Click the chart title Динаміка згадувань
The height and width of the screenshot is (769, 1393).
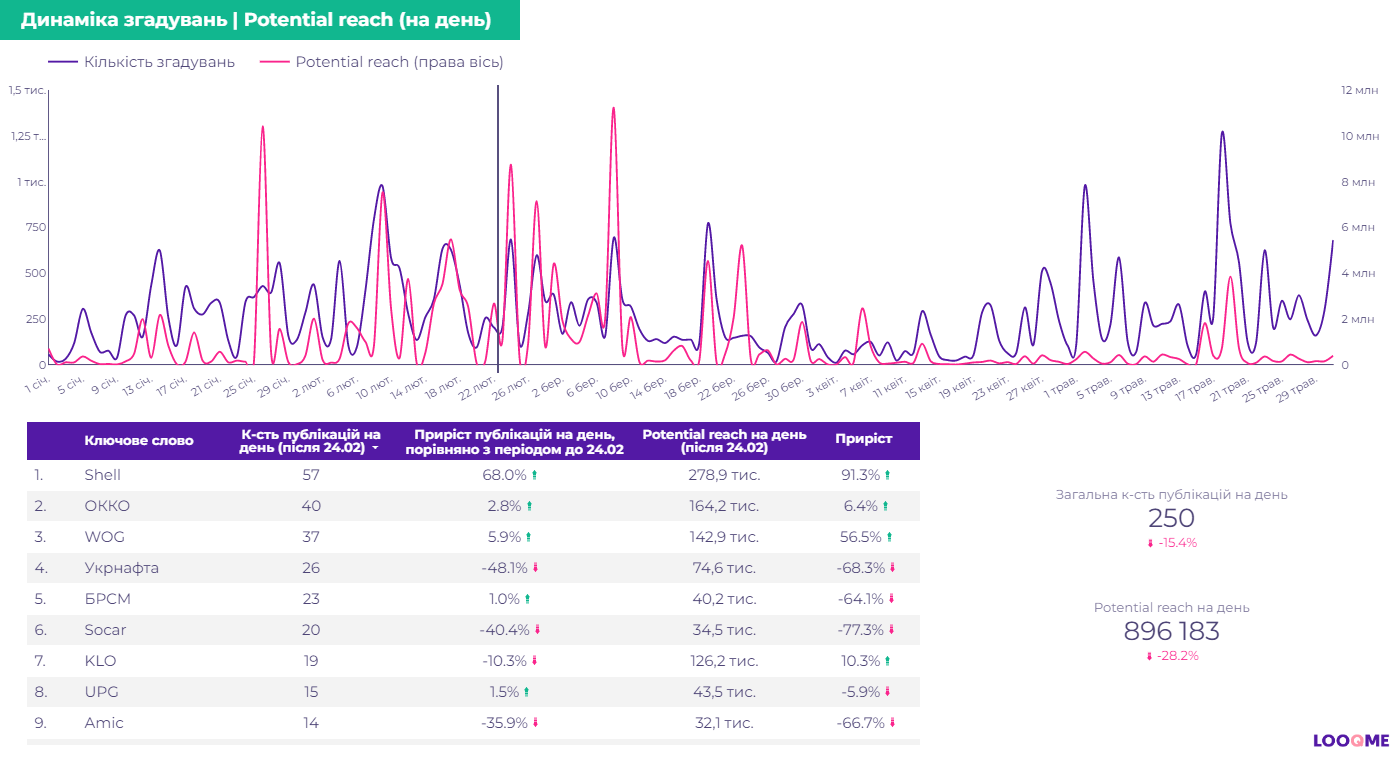[x=256, y=20]
